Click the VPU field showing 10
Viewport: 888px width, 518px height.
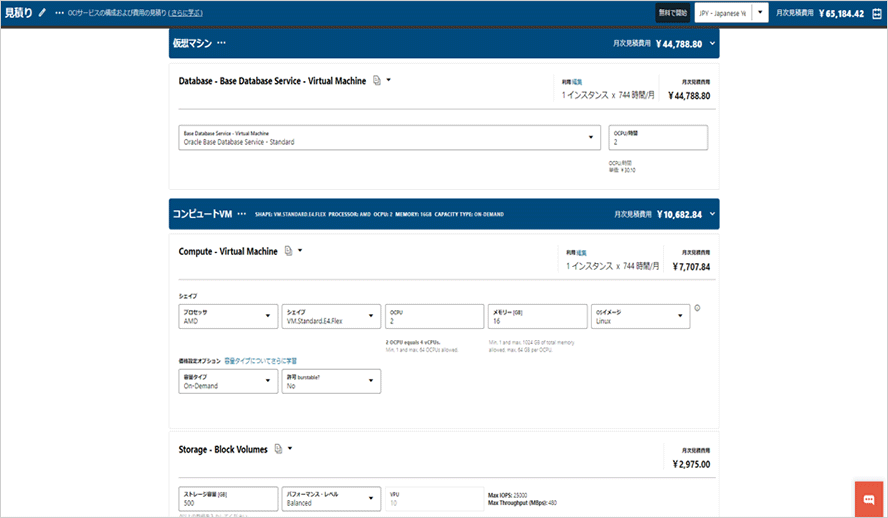tap(434, 499)
